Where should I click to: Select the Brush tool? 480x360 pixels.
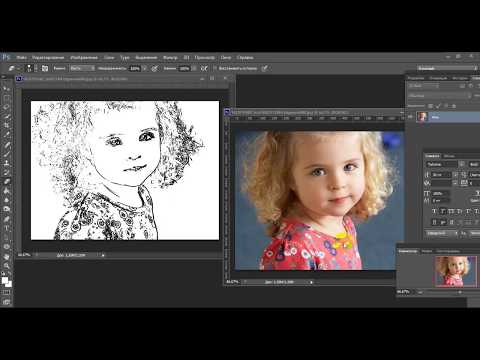(6, 154)
